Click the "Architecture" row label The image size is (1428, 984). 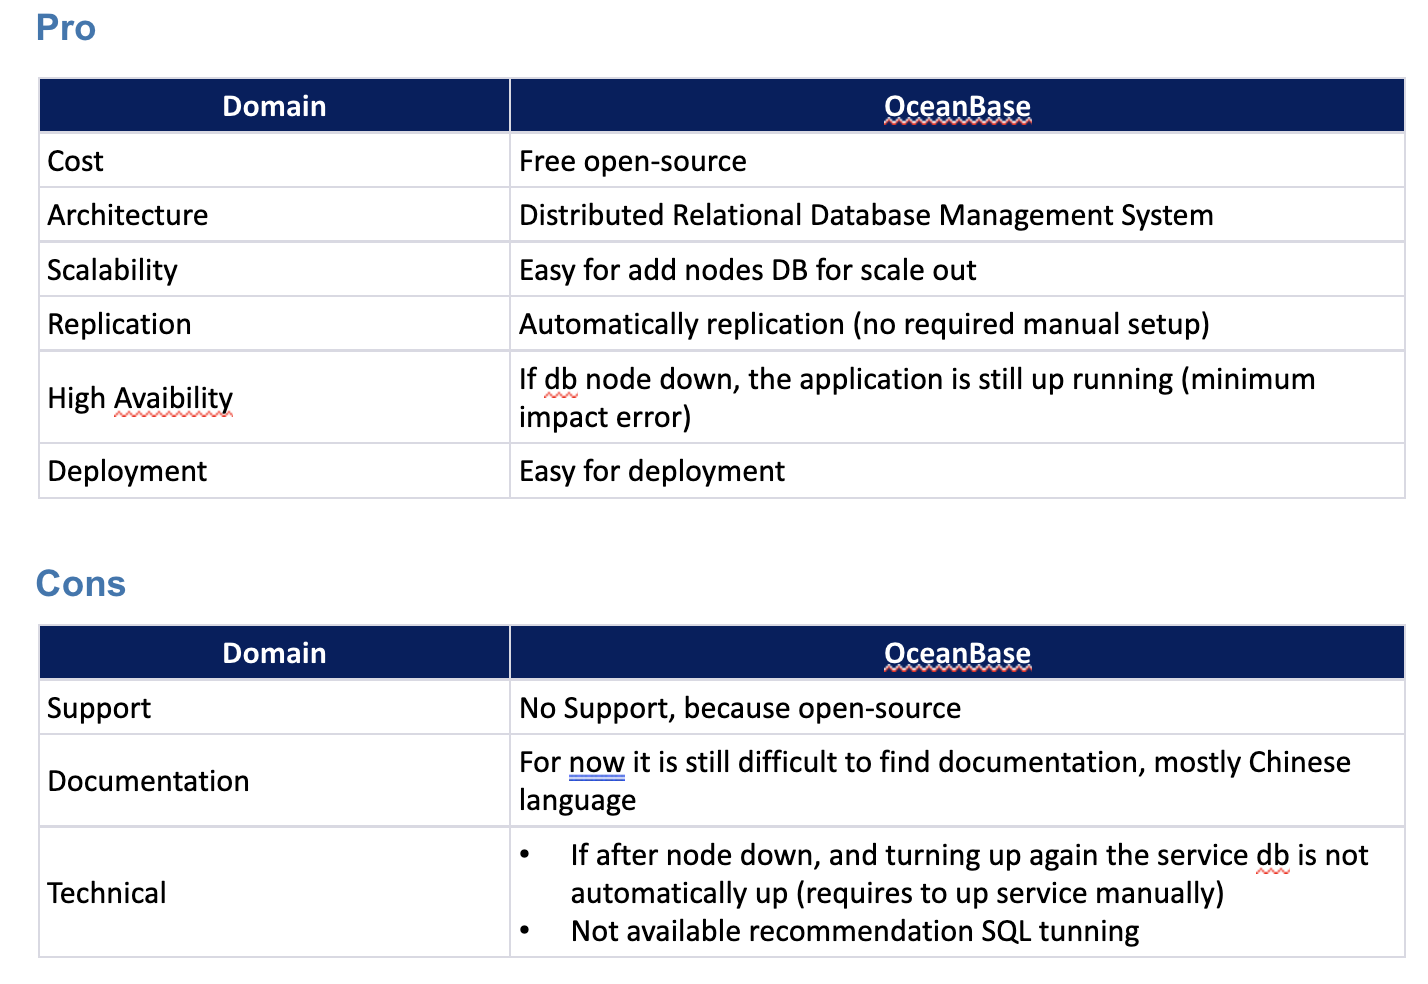pyautogui.click(x=127, y=214)
